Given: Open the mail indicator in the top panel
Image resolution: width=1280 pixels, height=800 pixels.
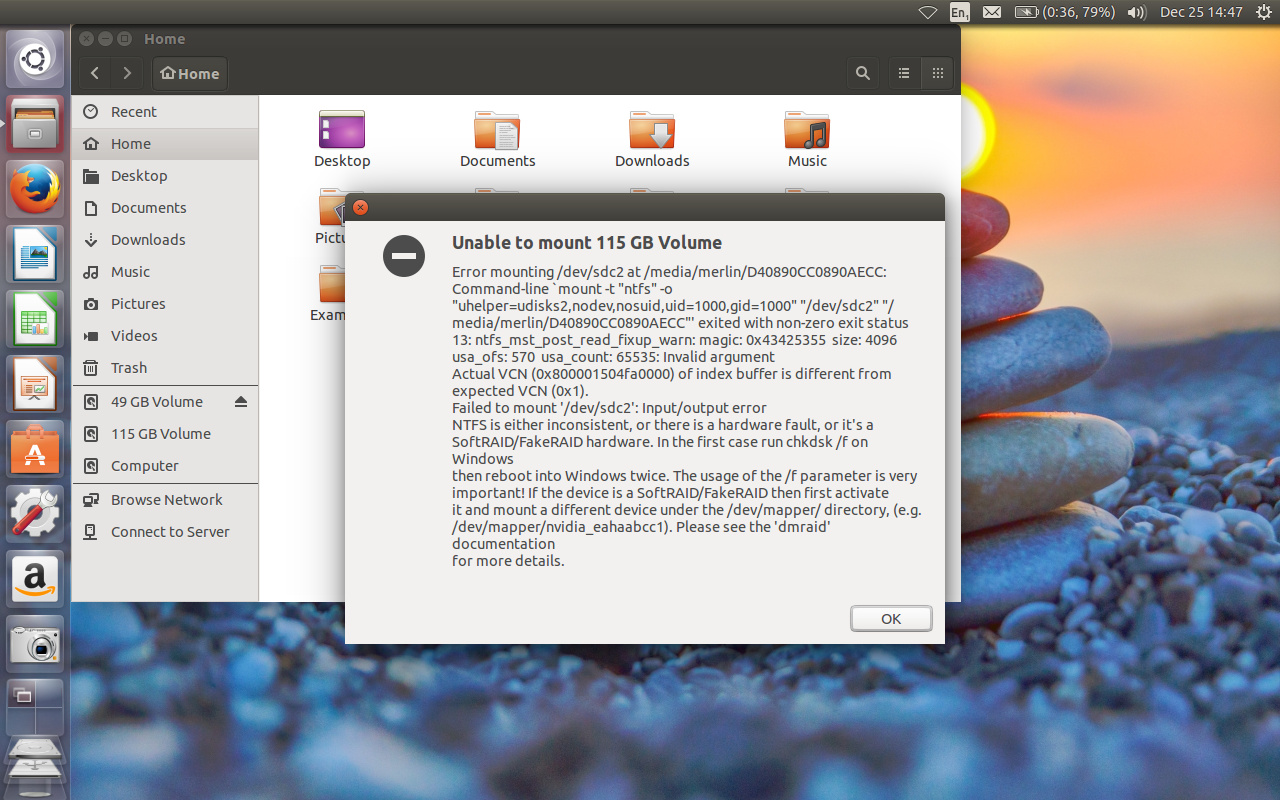Looking at the screenshot, I should (991, 12).
